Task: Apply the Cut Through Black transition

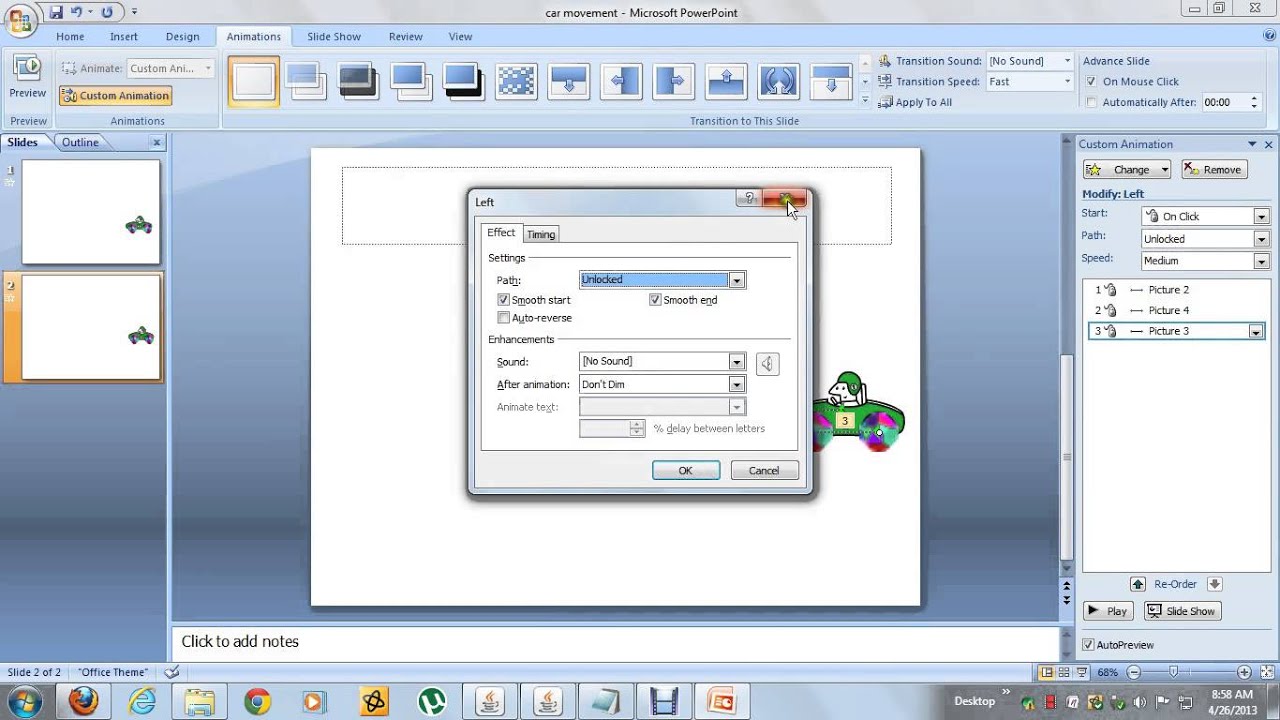Action: [462, 81]
